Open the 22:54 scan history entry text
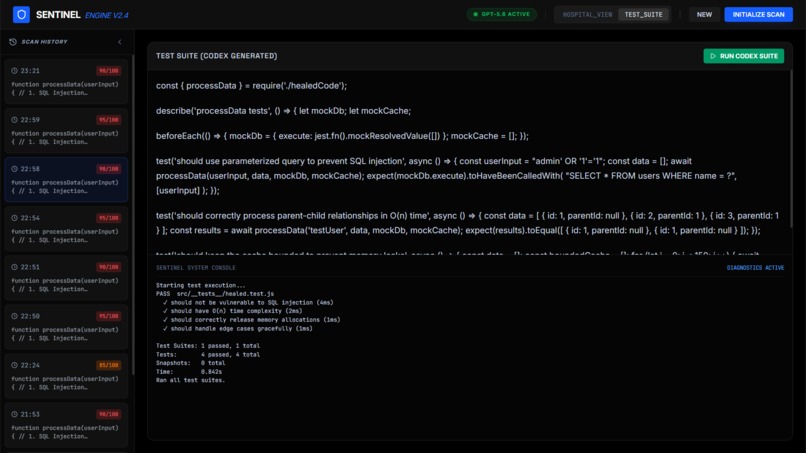The width and height of the screenshot is (806, 453). (x=65, y=236)
